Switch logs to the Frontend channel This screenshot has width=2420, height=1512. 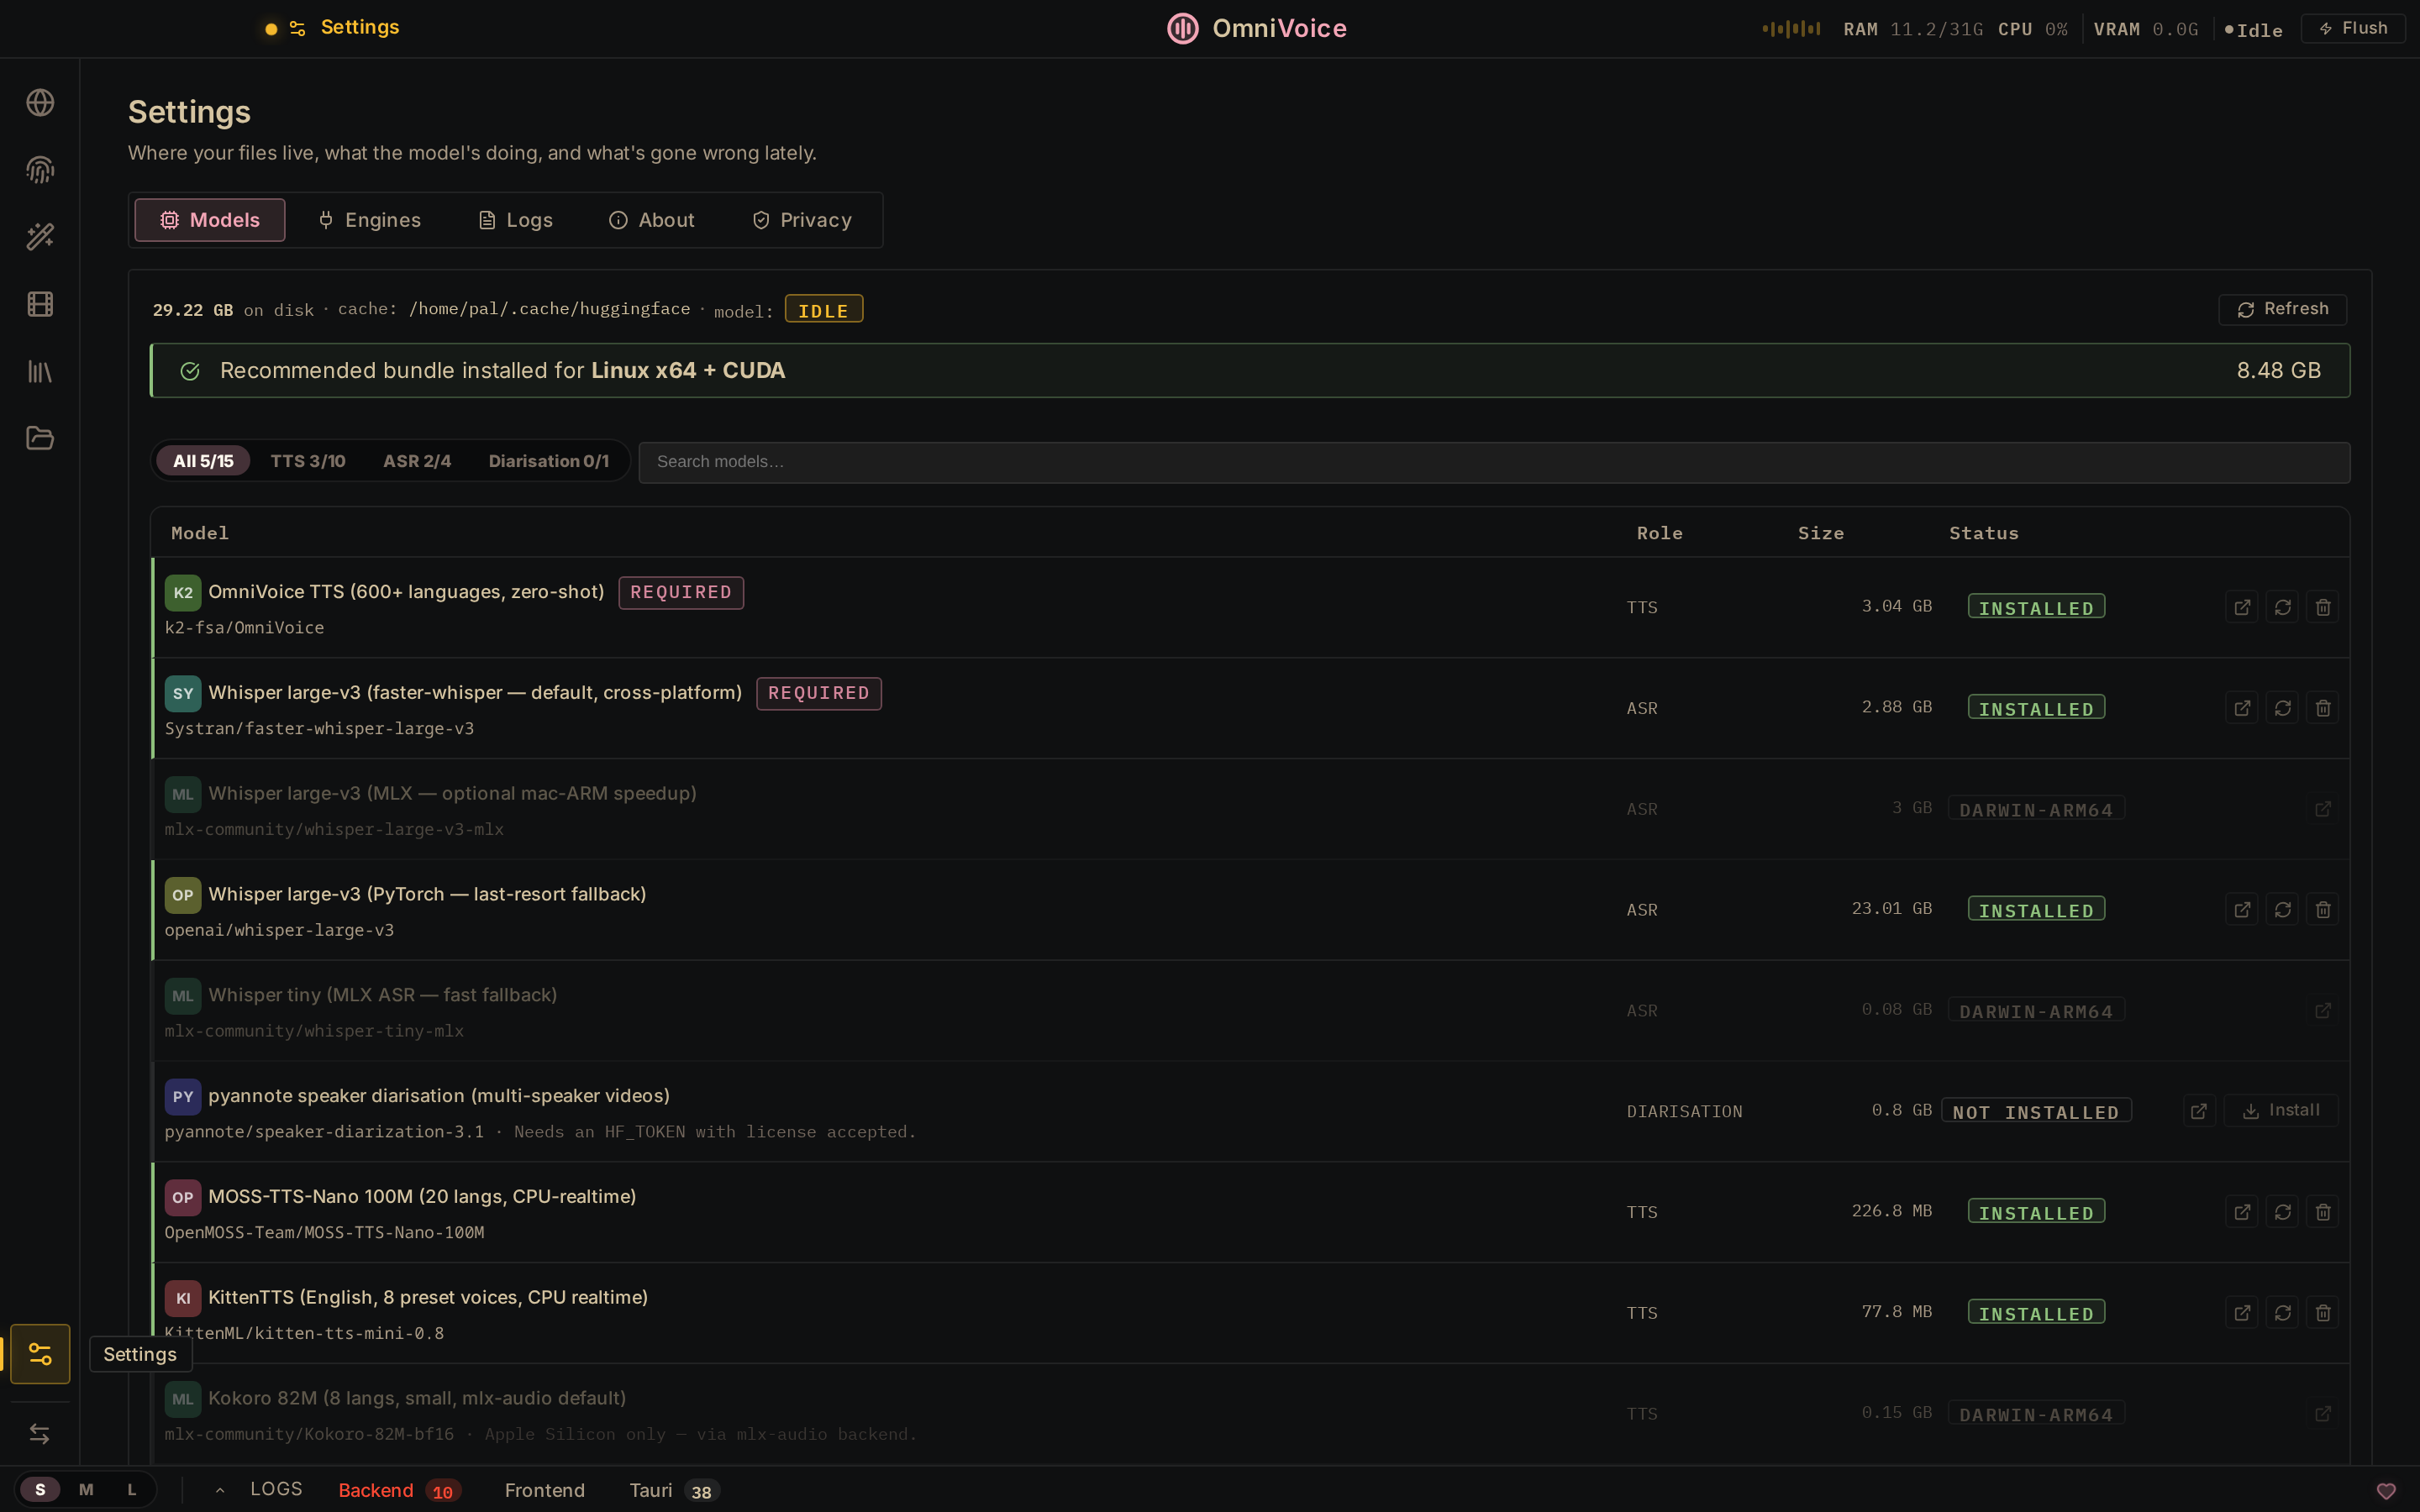point(545,1489)
